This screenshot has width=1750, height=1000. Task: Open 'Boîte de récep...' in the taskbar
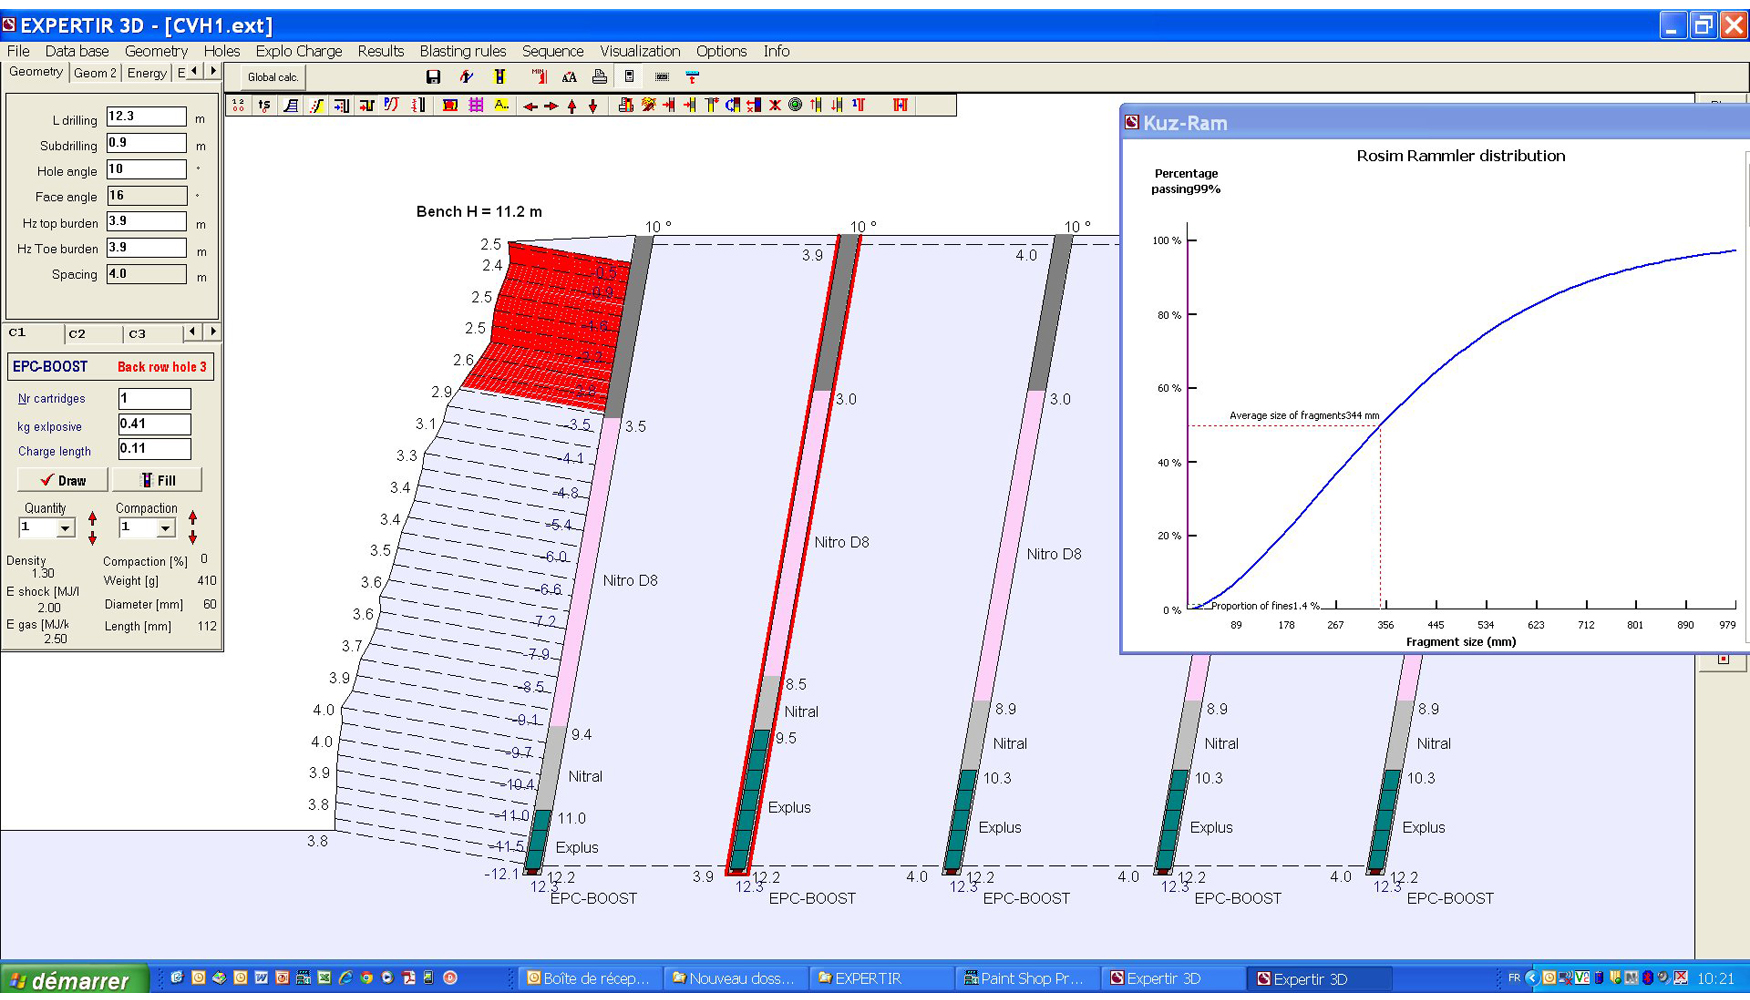[588, 979]
